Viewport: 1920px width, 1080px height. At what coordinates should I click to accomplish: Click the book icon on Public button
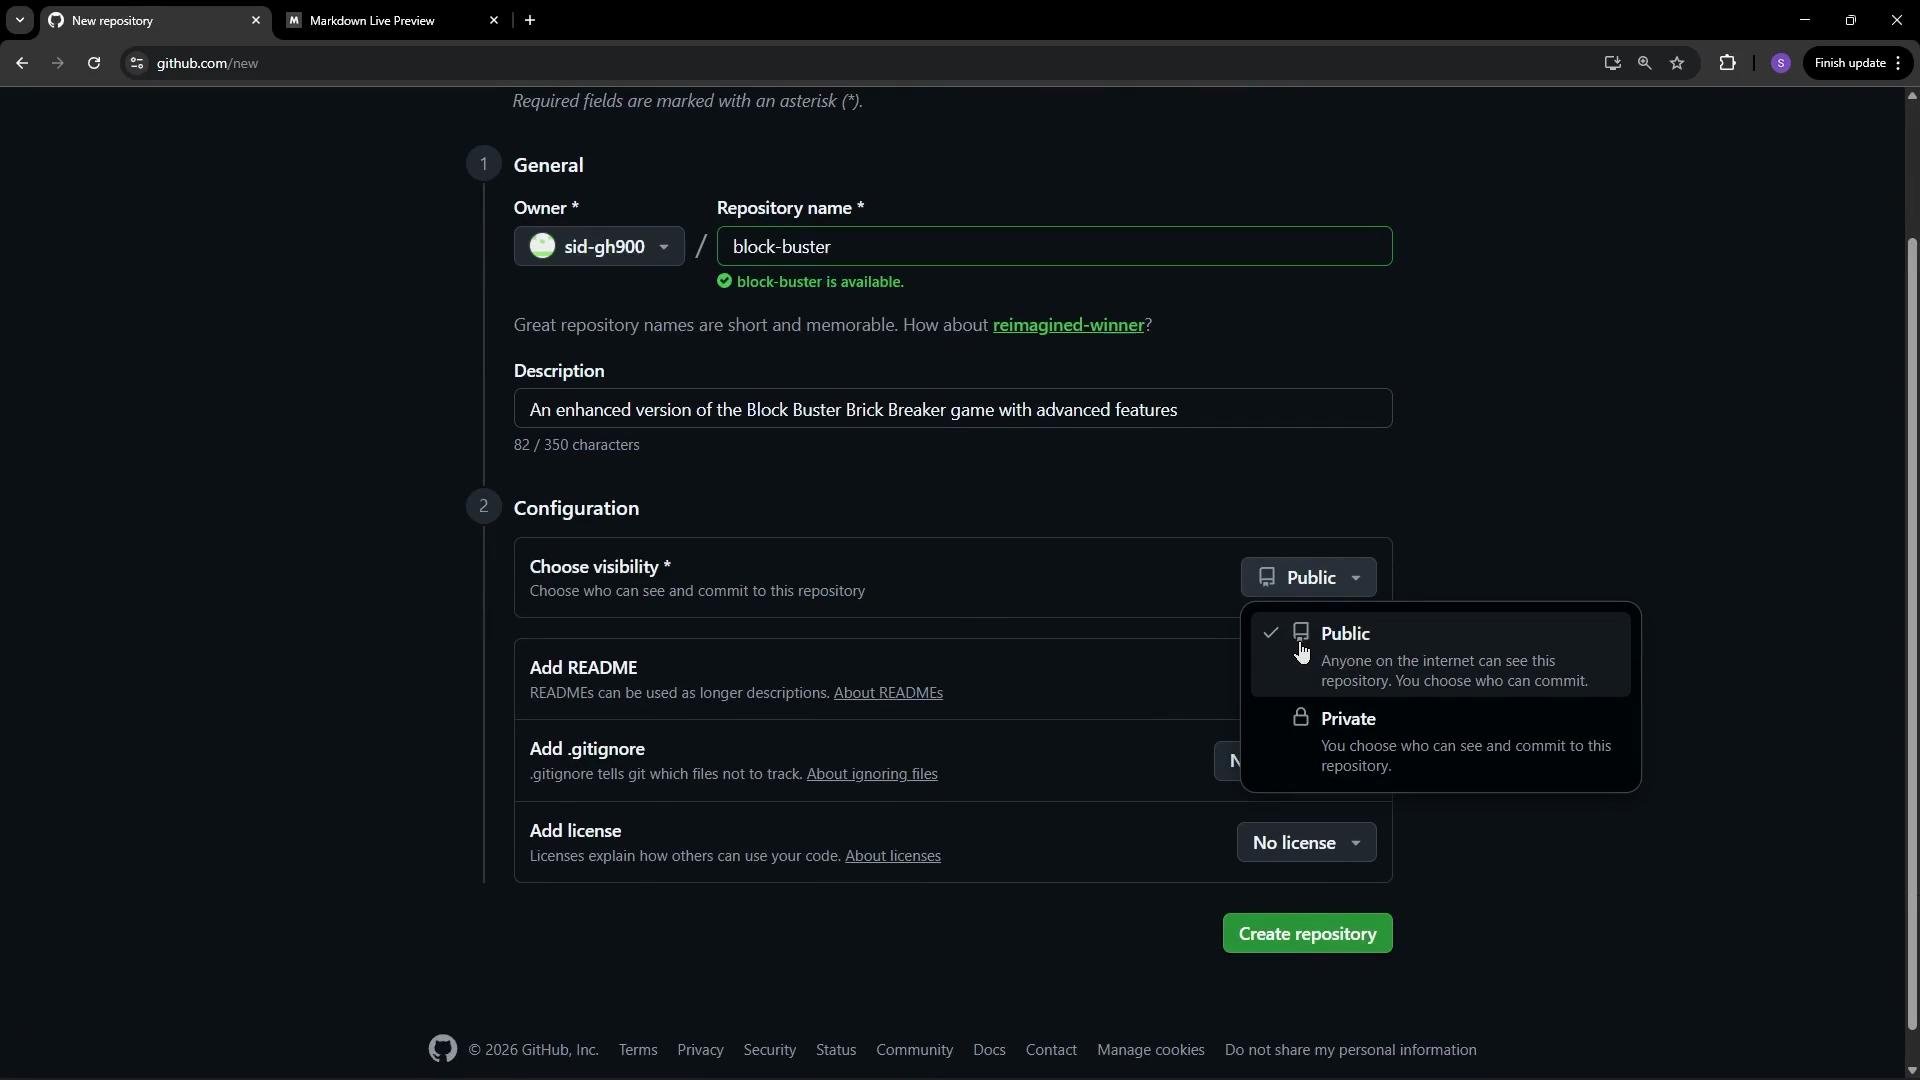[1267, 577]
